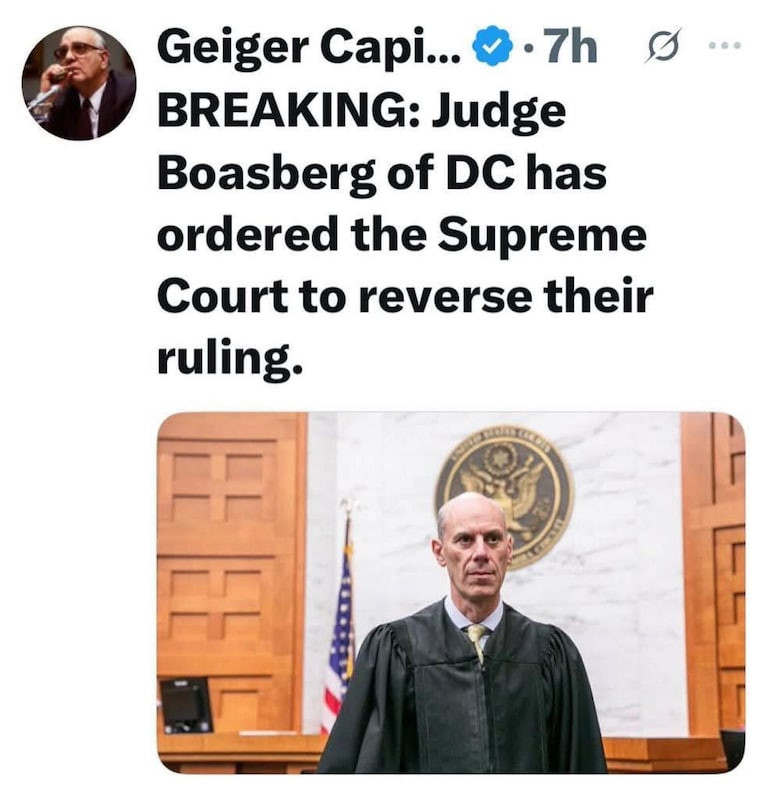
Task: Click the blue verified checkmark badge
Action: point(492,48)
